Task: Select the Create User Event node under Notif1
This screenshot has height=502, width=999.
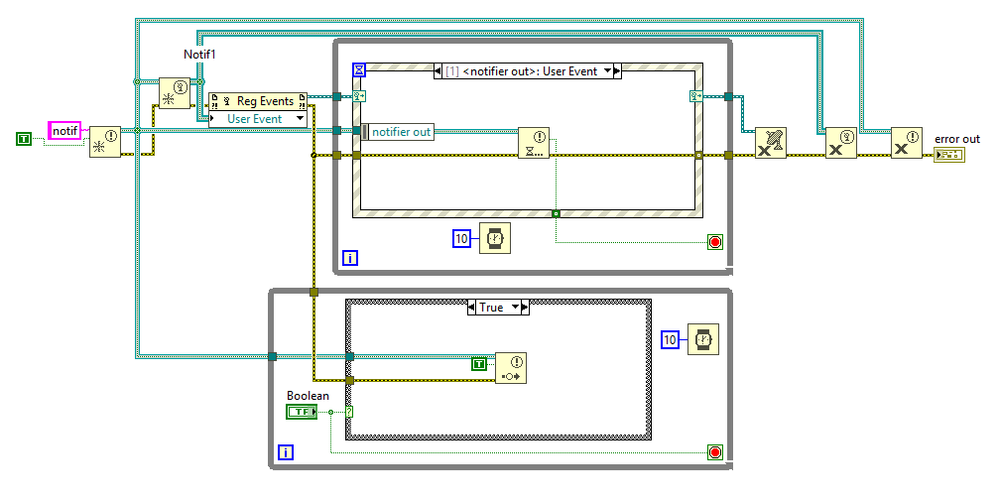Action: click(x=175, y=93)
